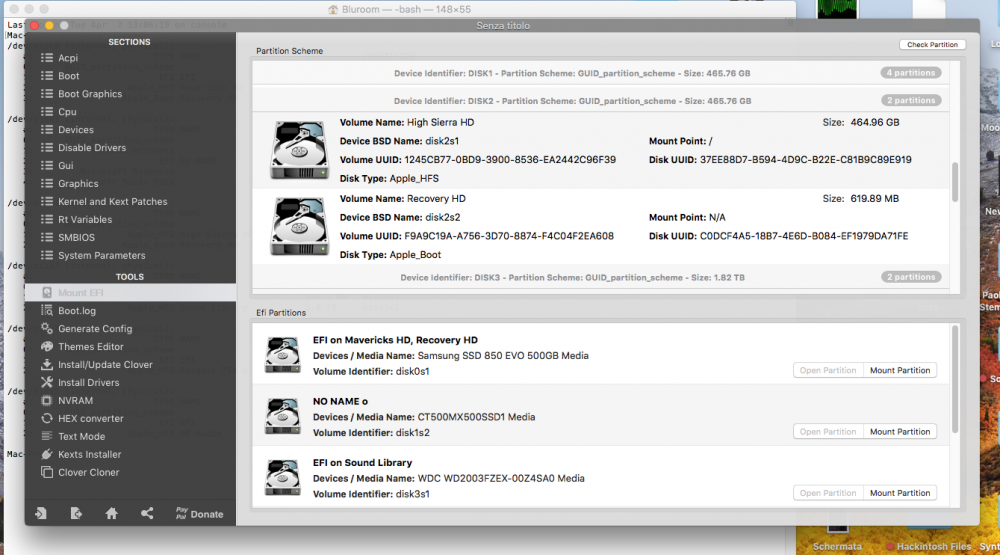1000x555 pixels.
Task: Click the Gui list icon
Action: [47, 165]
